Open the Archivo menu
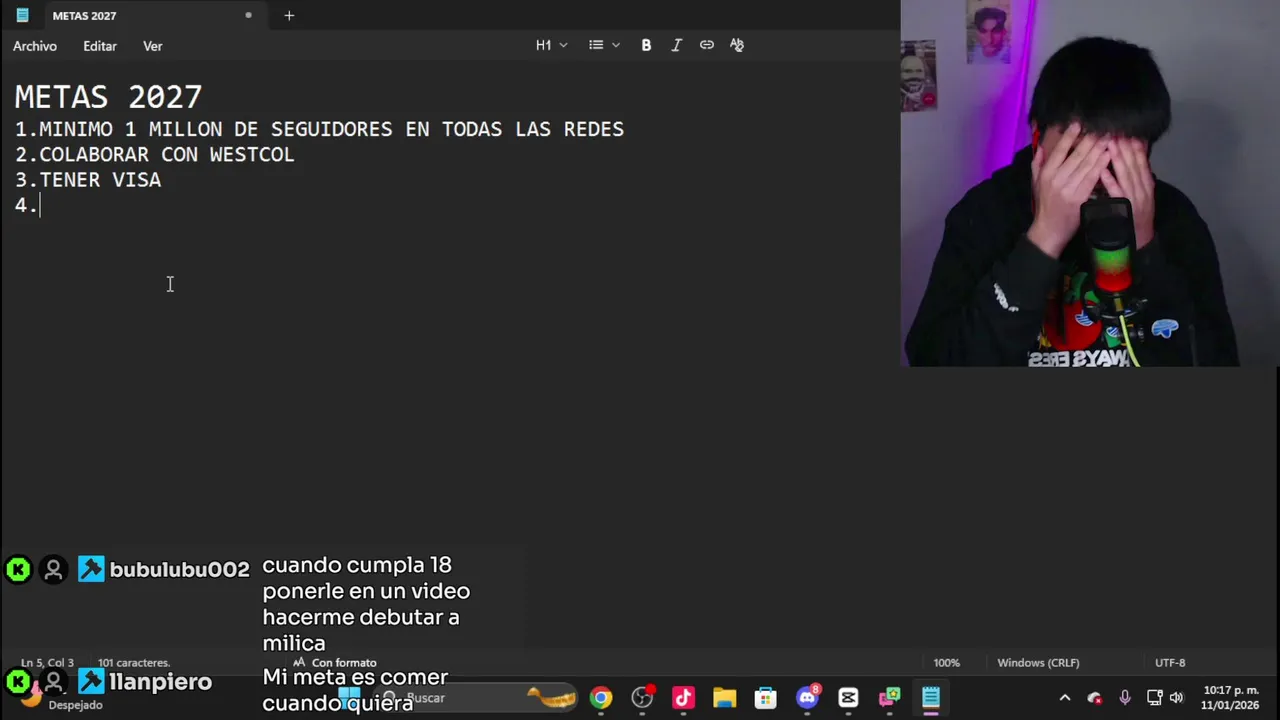The image size is (1280, 720). click(x=35, y=46)
